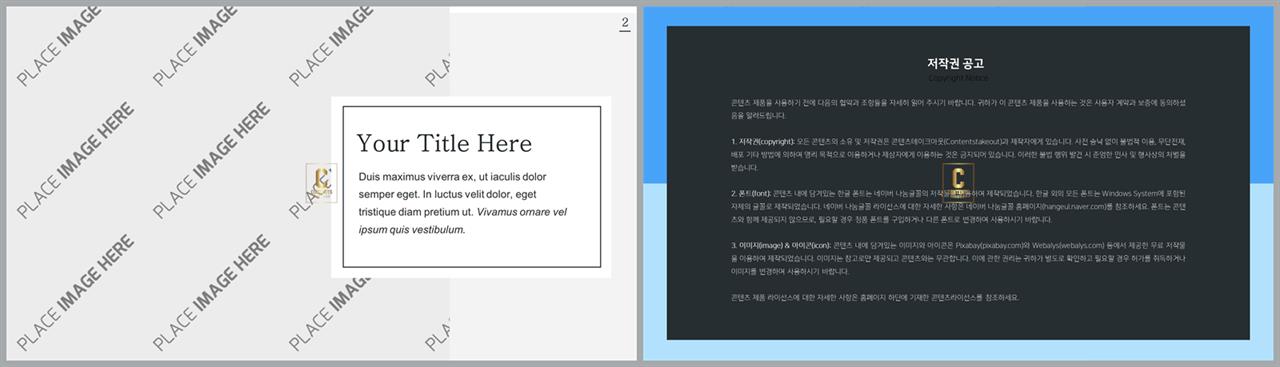
Task: Click the 'Duis maximus viverra ex' body paragraph
Action: tap(463, 203)
